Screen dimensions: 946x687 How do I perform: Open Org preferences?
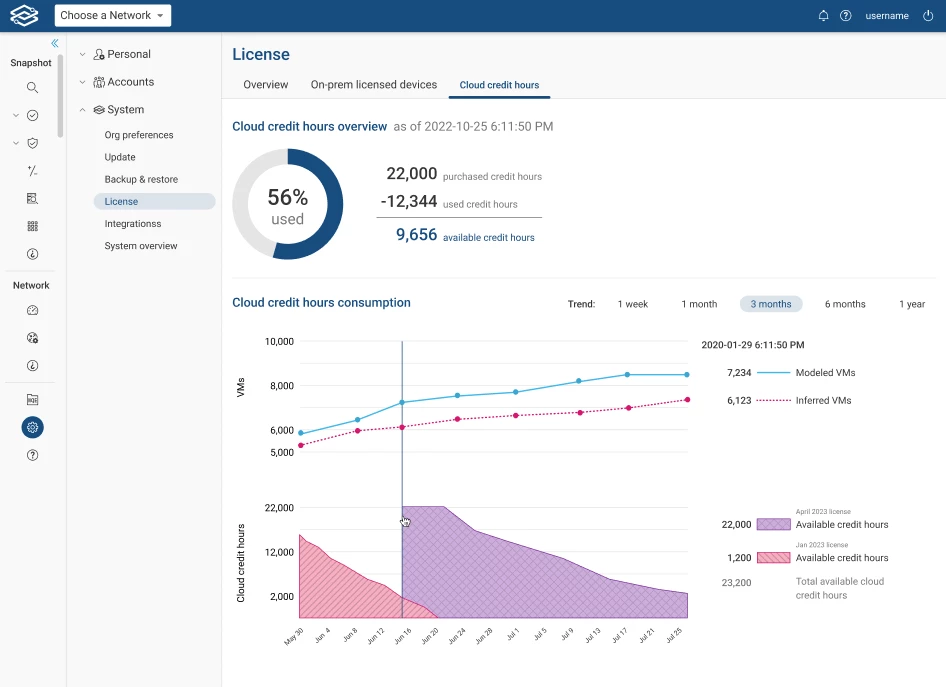coord(139,135)
